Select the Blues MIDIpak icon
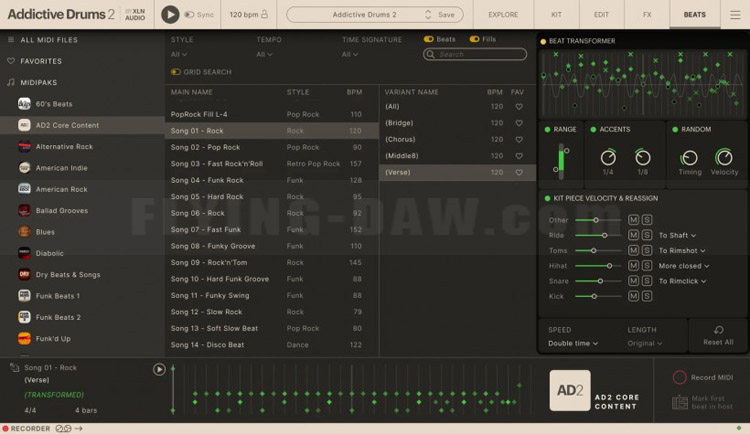This screenshot has width=750, height=434. (24, 232)
